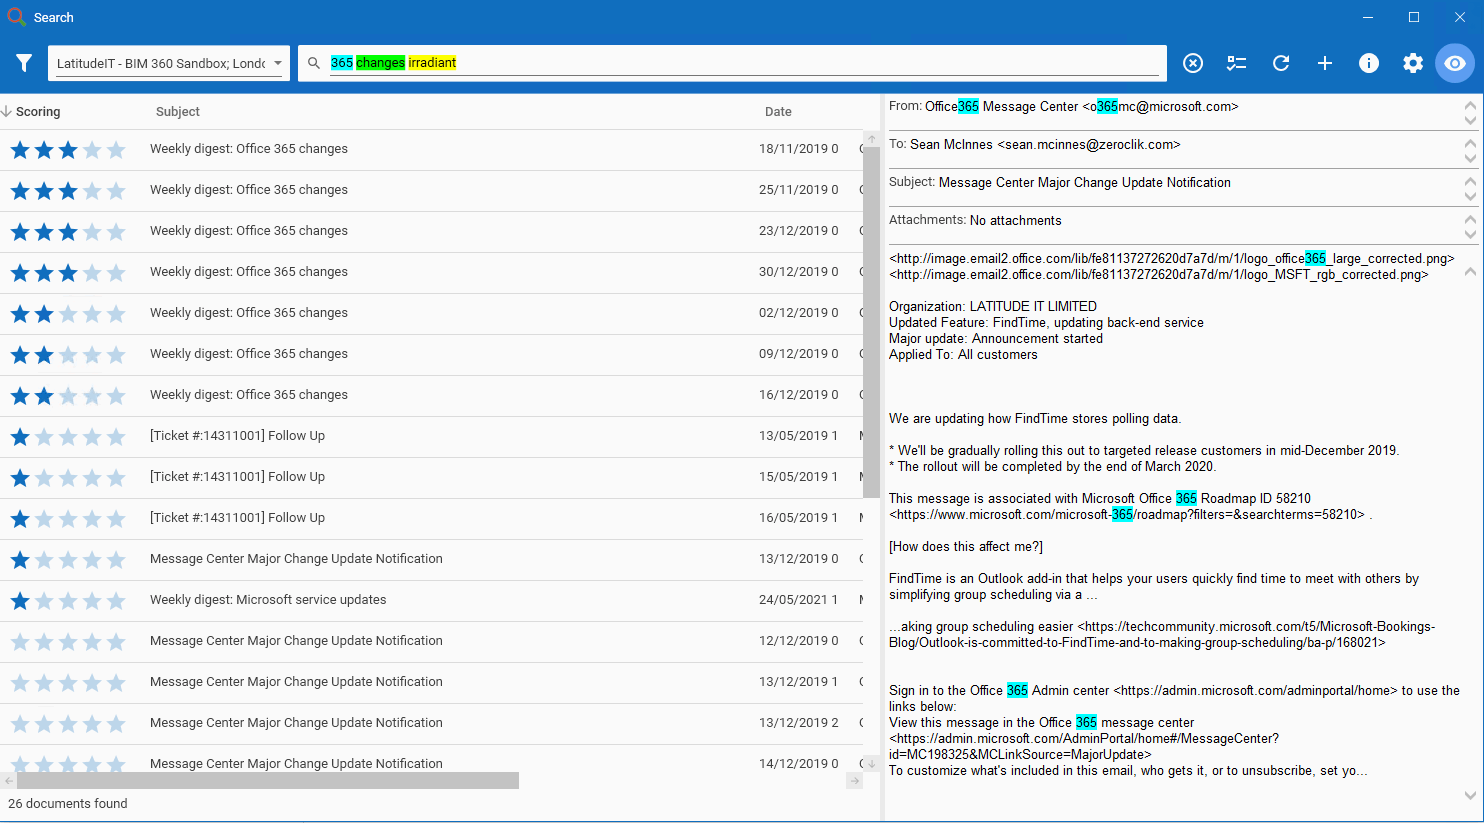Image resolution: width=1484 pixels, height=823 pixels.
Task: Click the recipient sean.mcinnes@zeroclik.com
Action: click(1089, 145)
